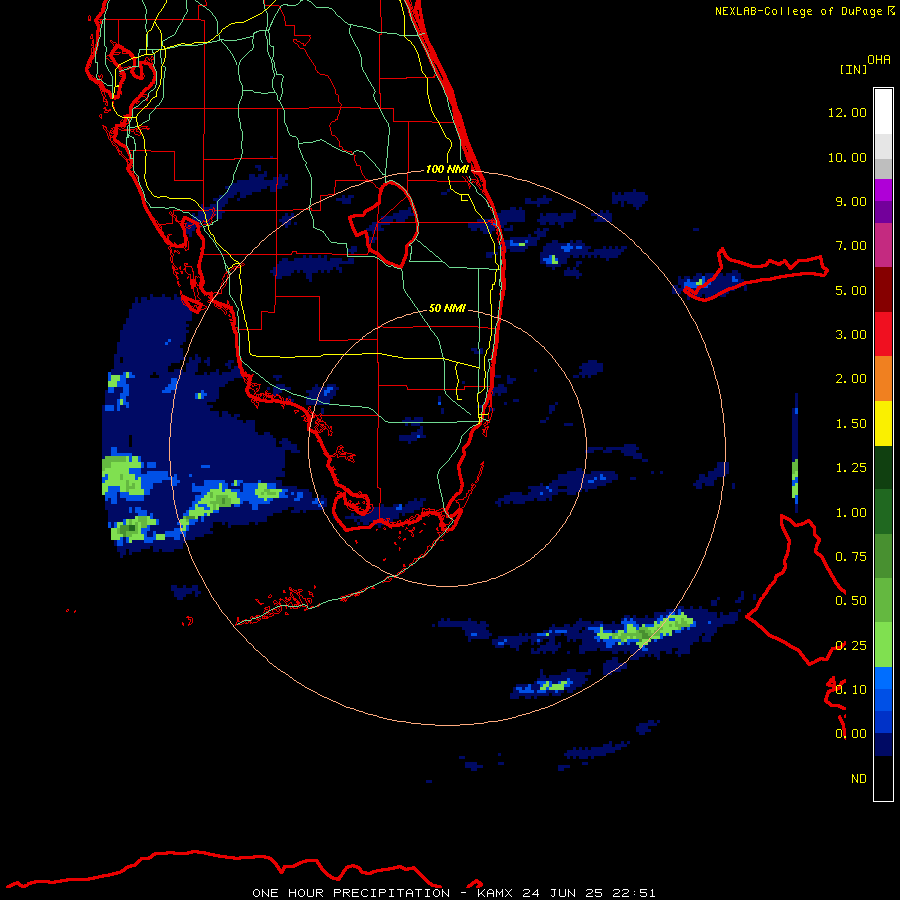
Task: Select the ND legend label
Action: [859, 779]
